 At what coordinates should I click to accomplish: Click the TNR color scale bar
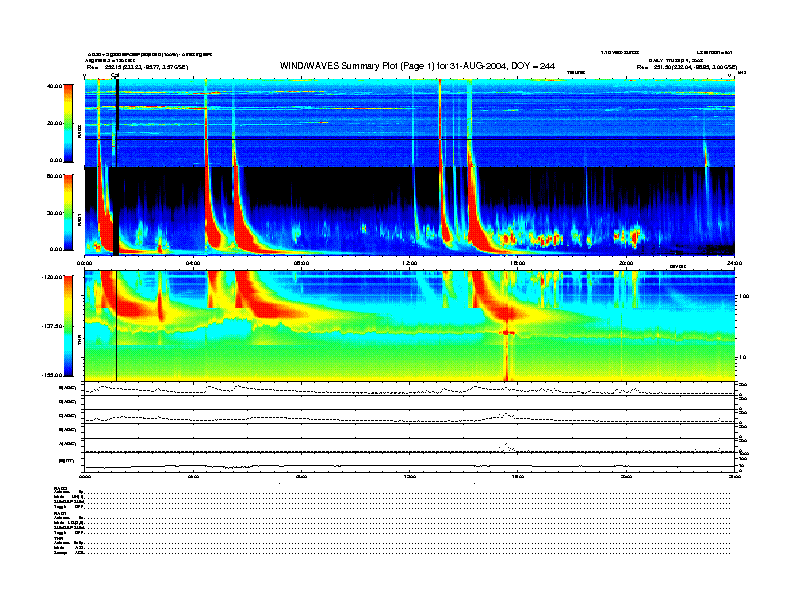[67, 325]
